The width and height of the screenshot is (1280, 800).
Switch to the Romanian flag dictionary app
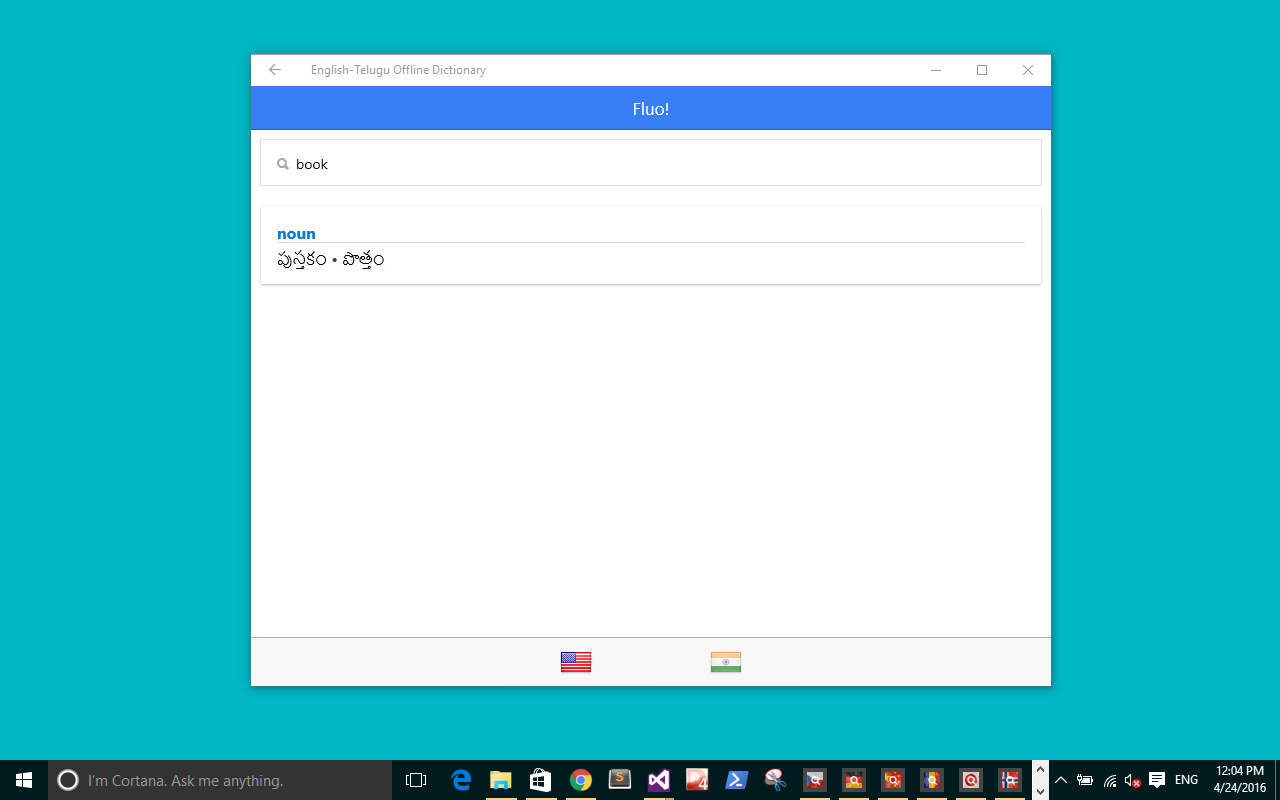coord(932,780)
